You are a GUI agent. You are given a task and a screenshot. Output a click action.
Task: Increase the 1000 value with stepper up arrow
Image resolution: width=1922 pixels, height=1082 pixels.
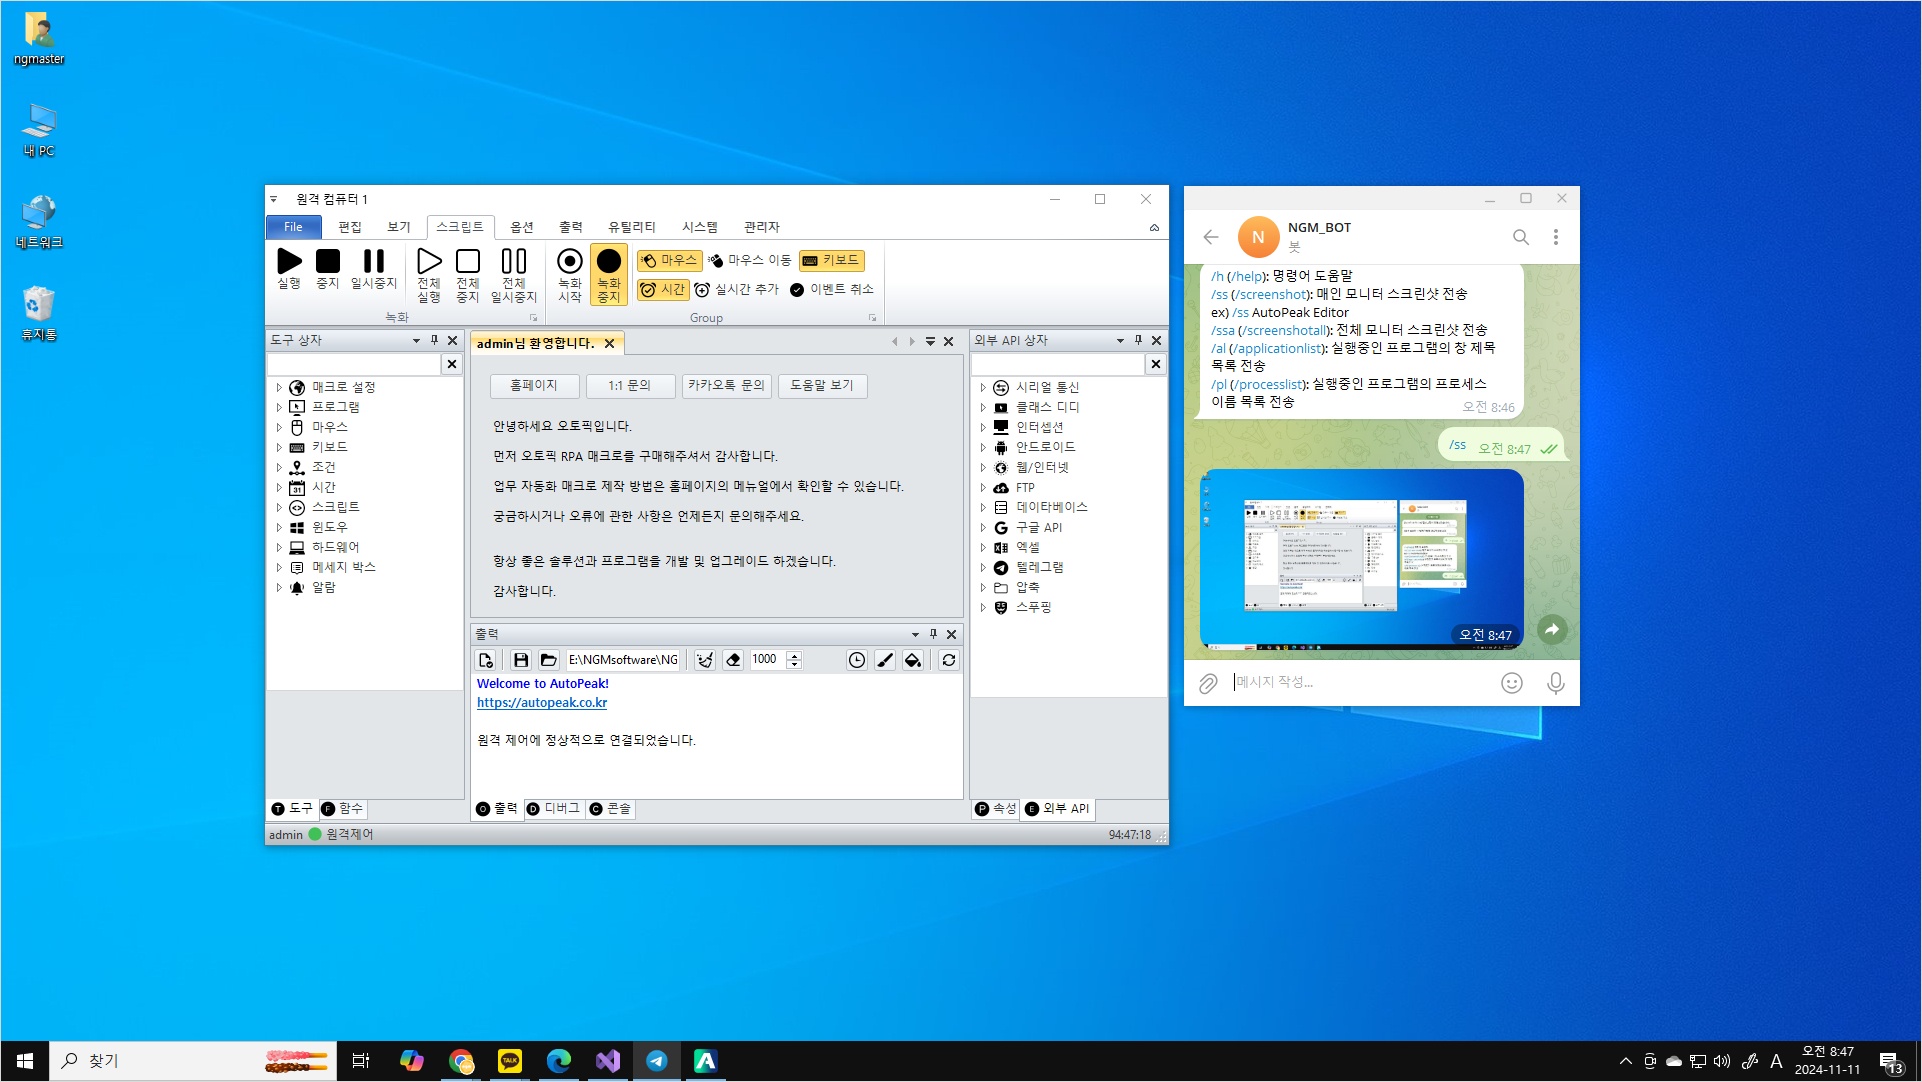pos(794,655)
